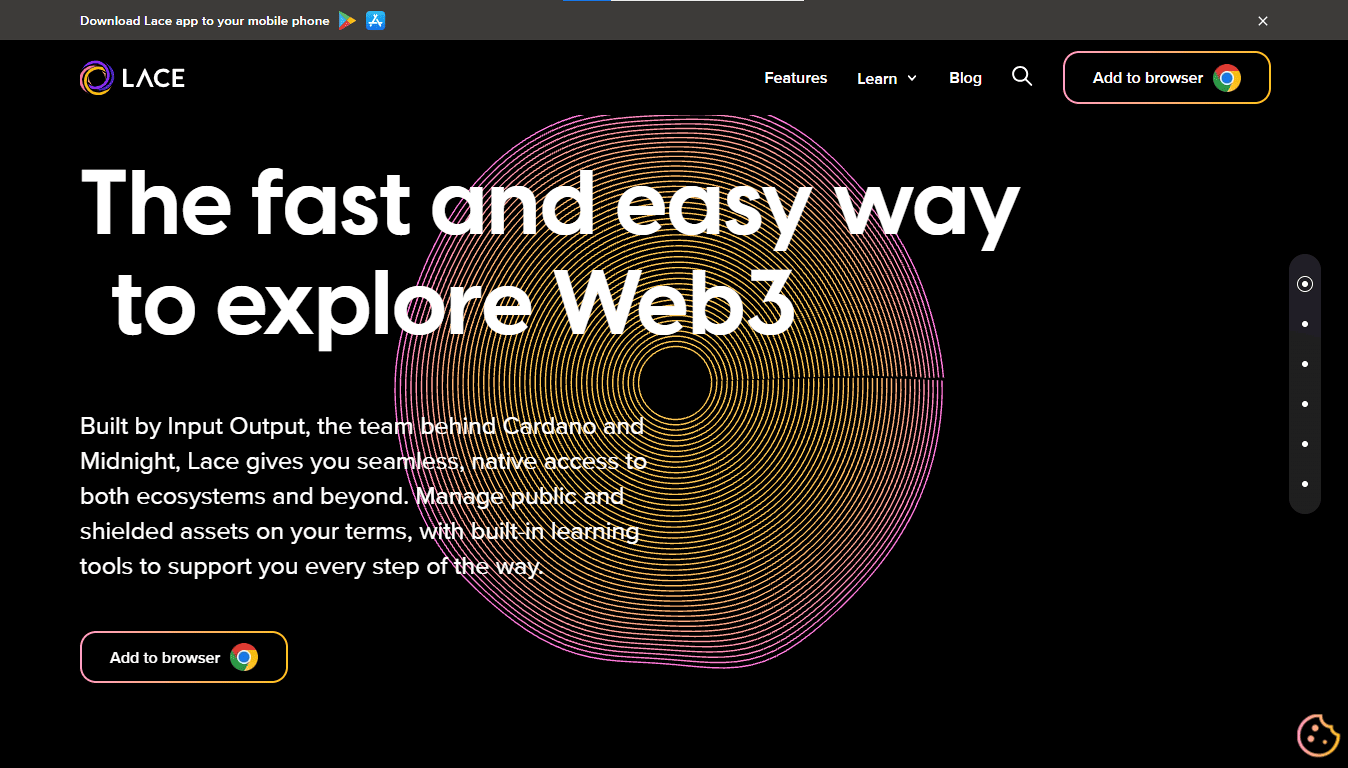The width and height of the screenshot is (1348, 768).
Task: Jump to the fifth section dot
Action: 1305,444
